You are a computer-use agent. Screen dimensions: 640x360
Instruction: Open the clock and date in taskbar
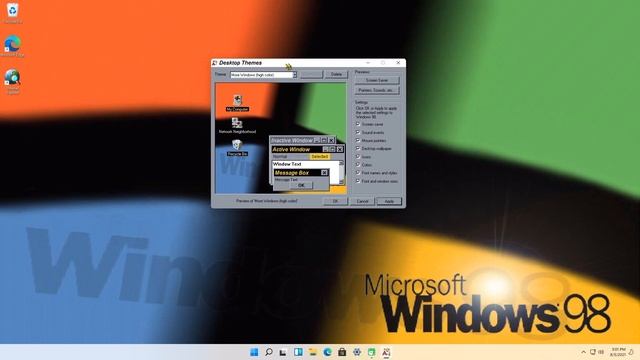(x=618, y=352)
